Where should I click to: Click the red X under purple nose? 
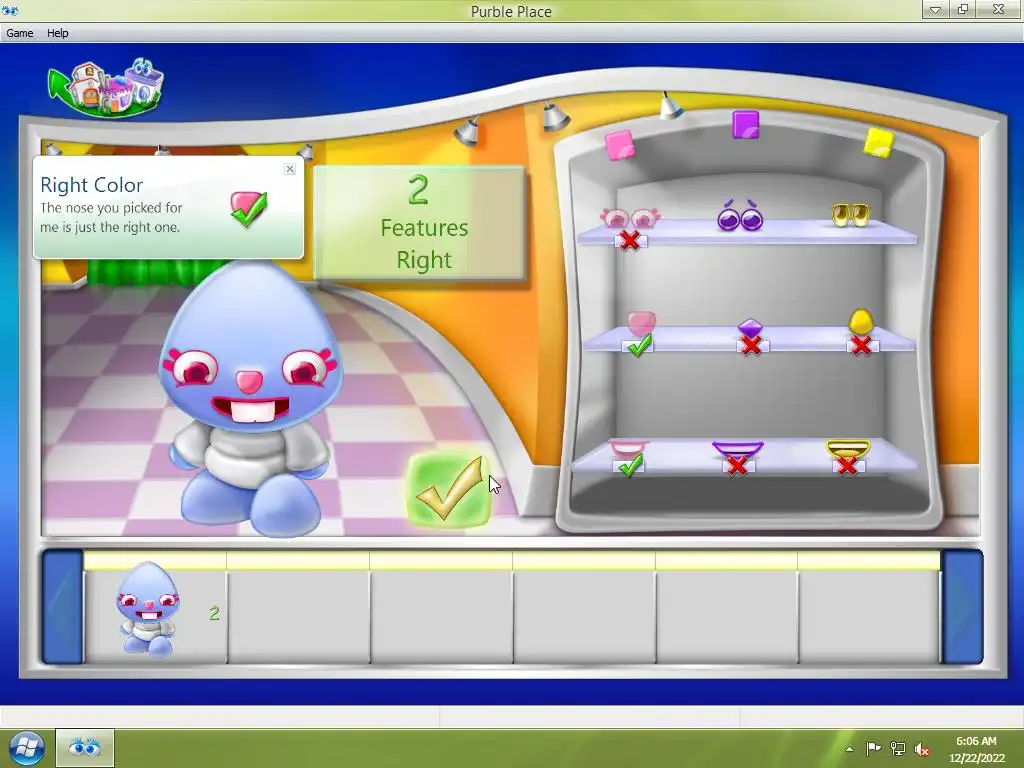click(x=751, y=345)
